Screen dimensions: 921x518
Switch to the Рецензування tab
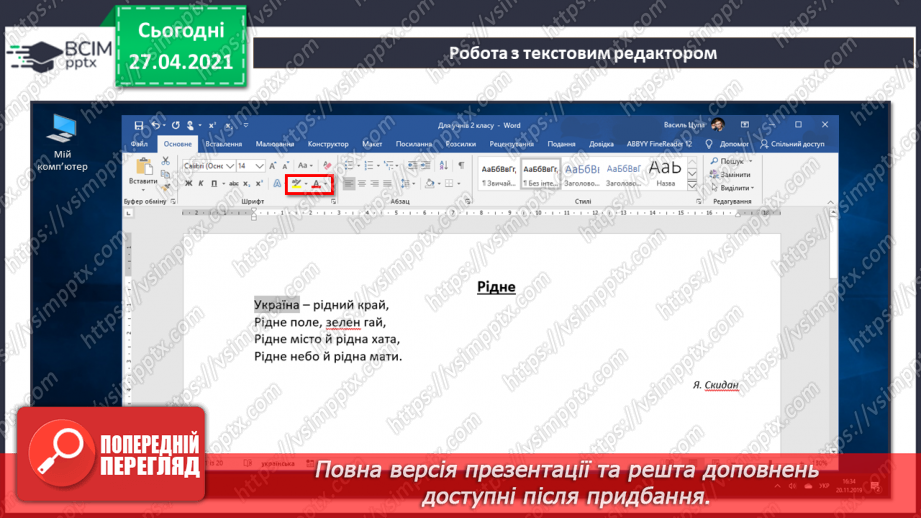tap(511, 144)
